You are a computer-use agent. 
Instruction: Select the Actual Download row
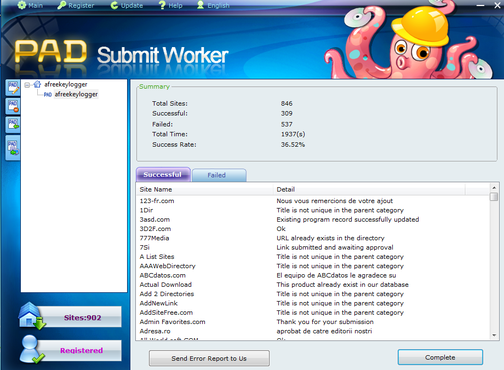[312, 285]
